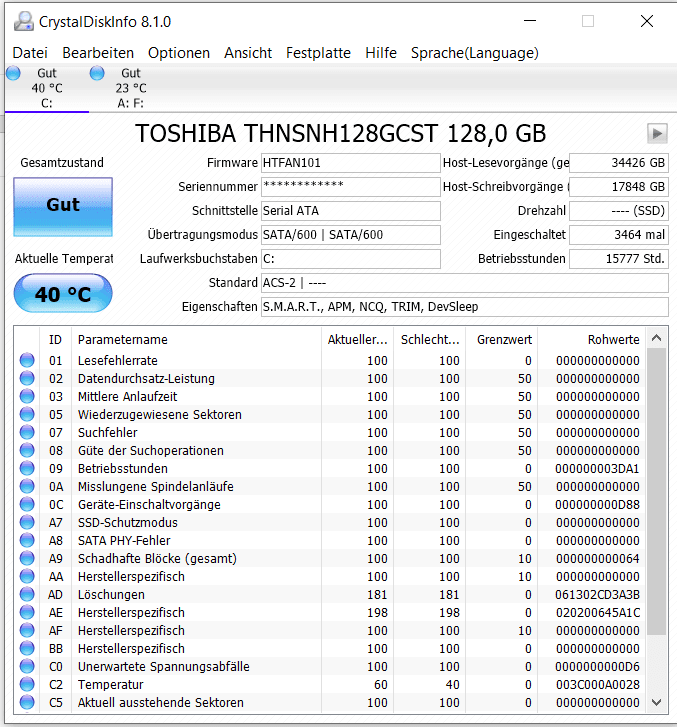Click the Rohwerte column header

tap(591, 340)
